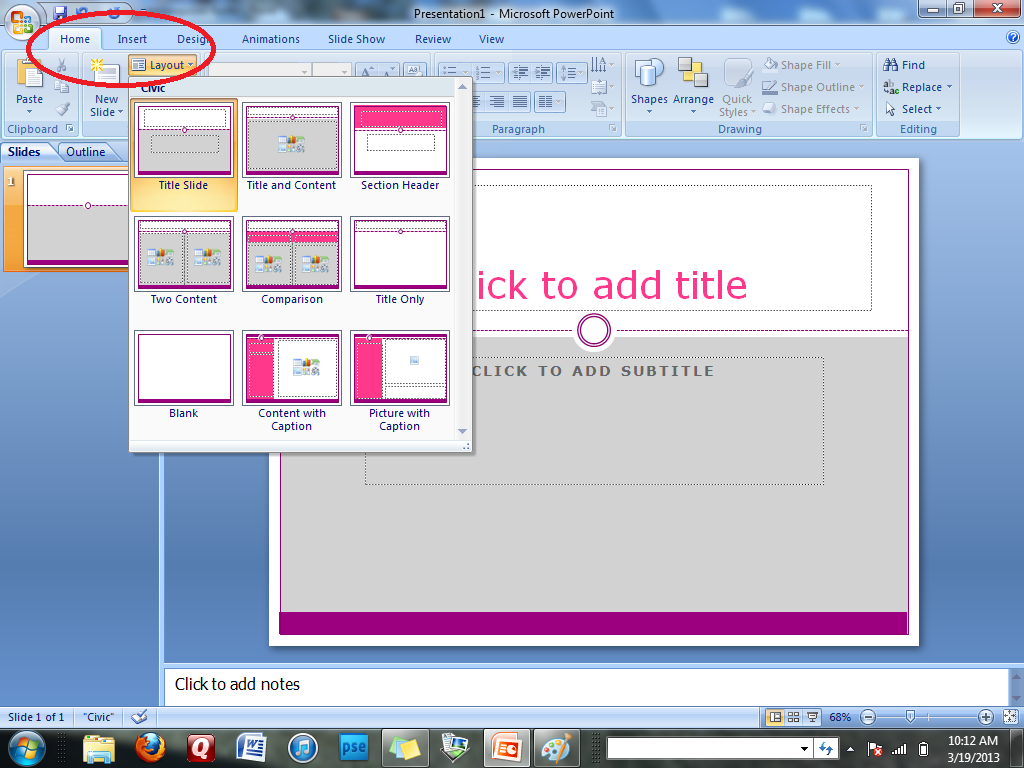Click the Format Painter brush icon
The height and width of the screenshot is (768, 1024).
(x=63, y=108)
